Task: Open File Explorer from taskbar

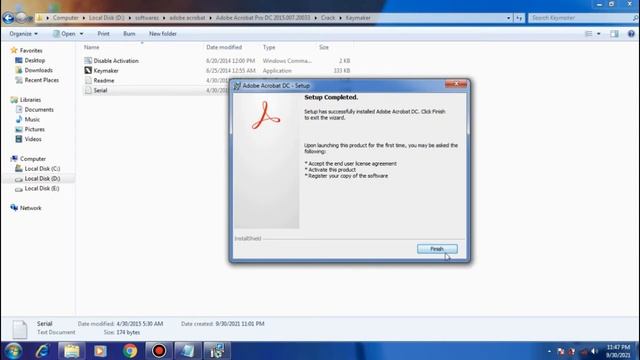Action: [x=71, y=351]
